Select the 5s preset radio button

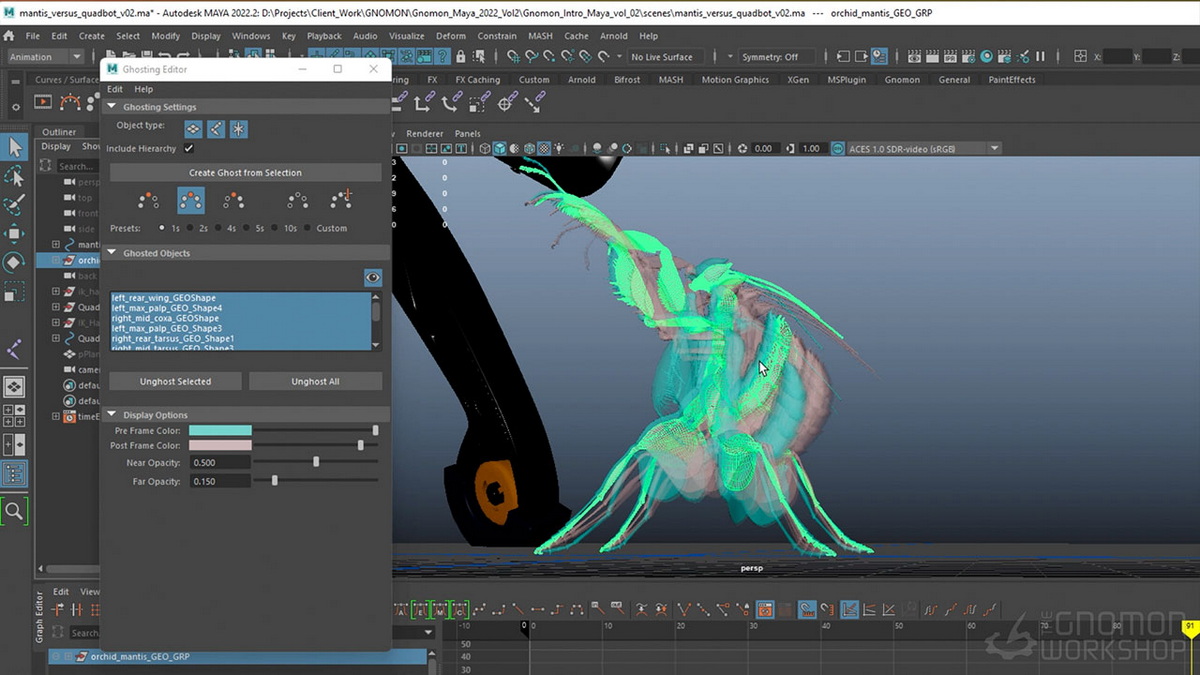[246, 228]
